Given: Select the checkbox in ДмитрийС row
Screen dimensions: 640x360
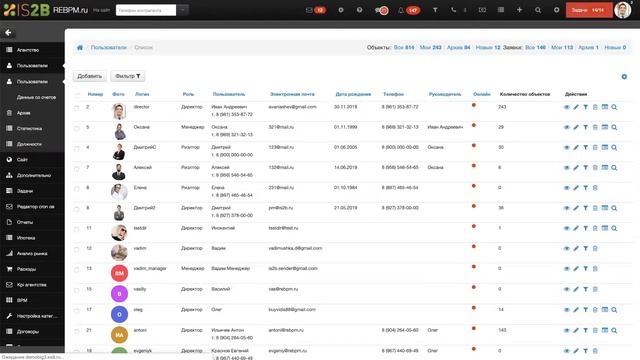Looking at the screenshot, I should (77, 149).
